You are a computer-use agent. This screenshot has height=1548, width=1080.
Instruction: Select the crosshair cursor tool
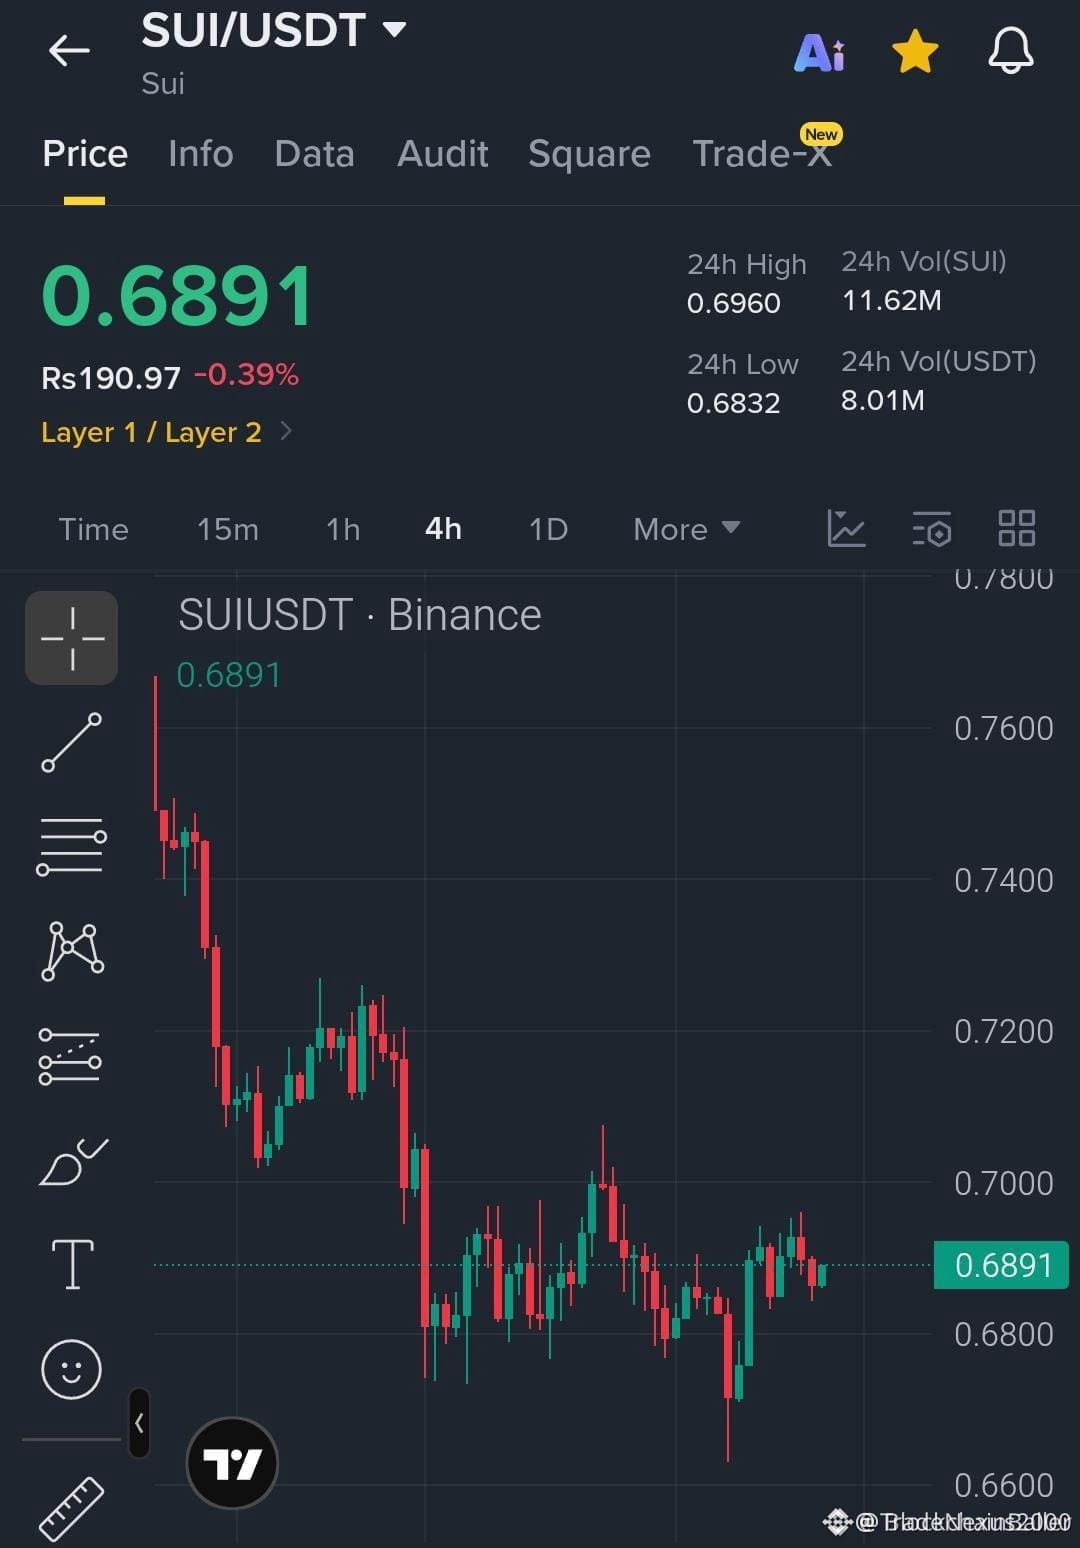pyautogui.click(x=72, y=638)
